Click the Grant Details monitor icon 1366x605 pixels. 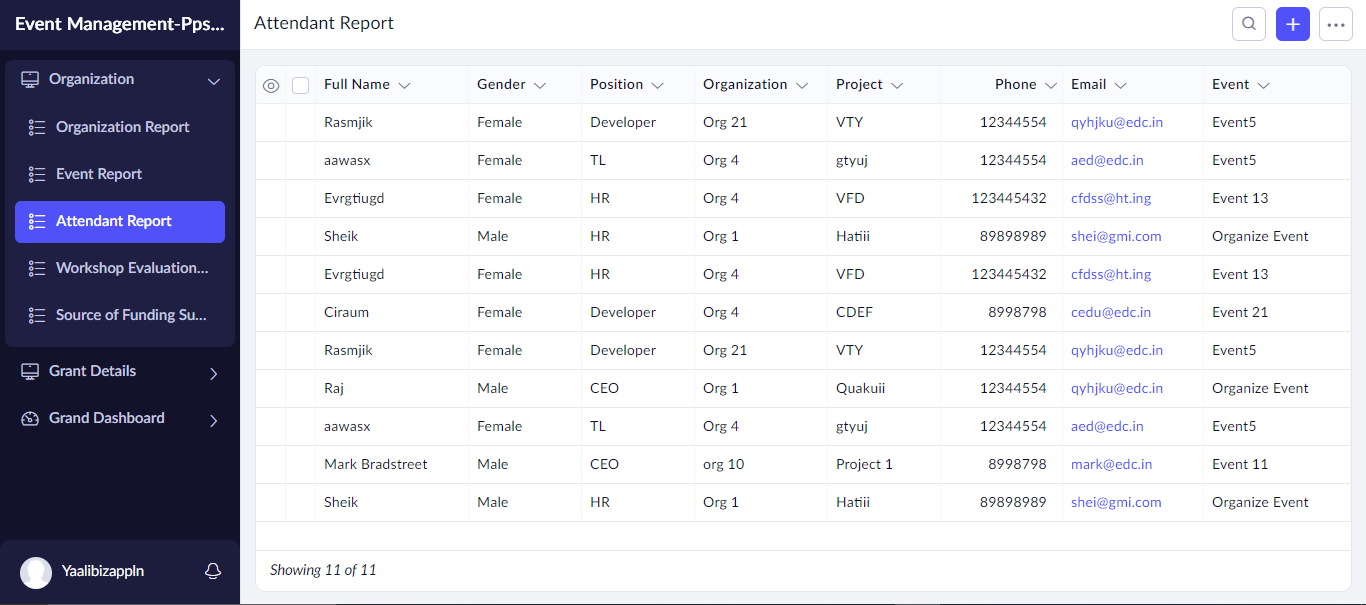point(30,372)
